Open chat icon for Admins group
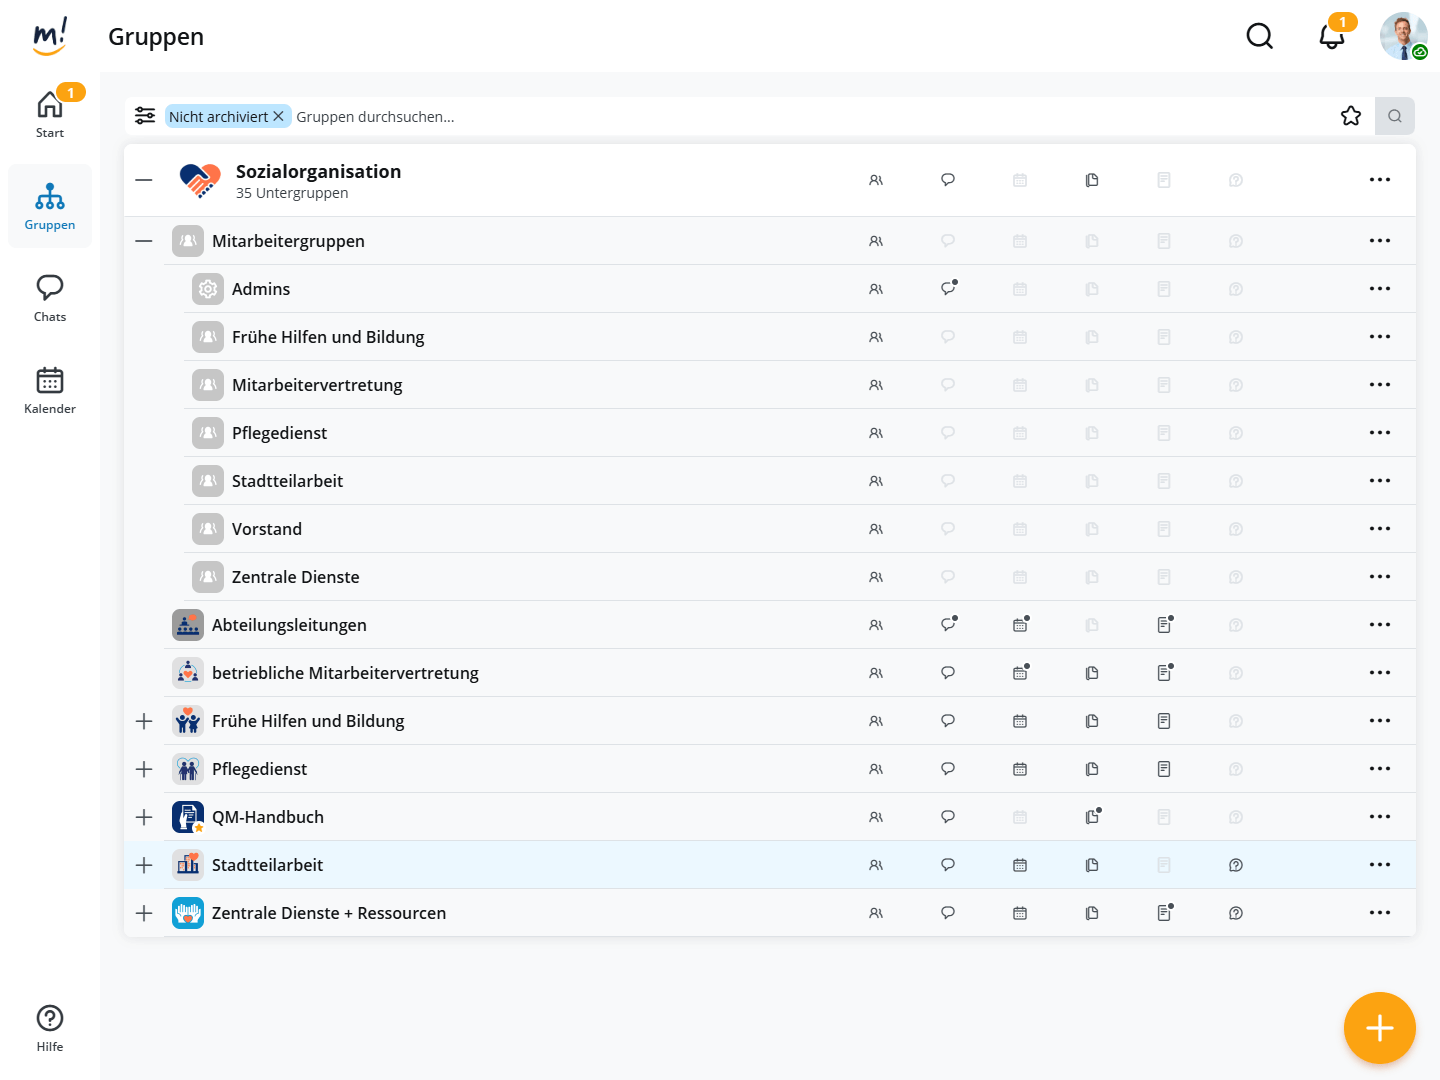 pyautogui.click(x=948, y=289)
